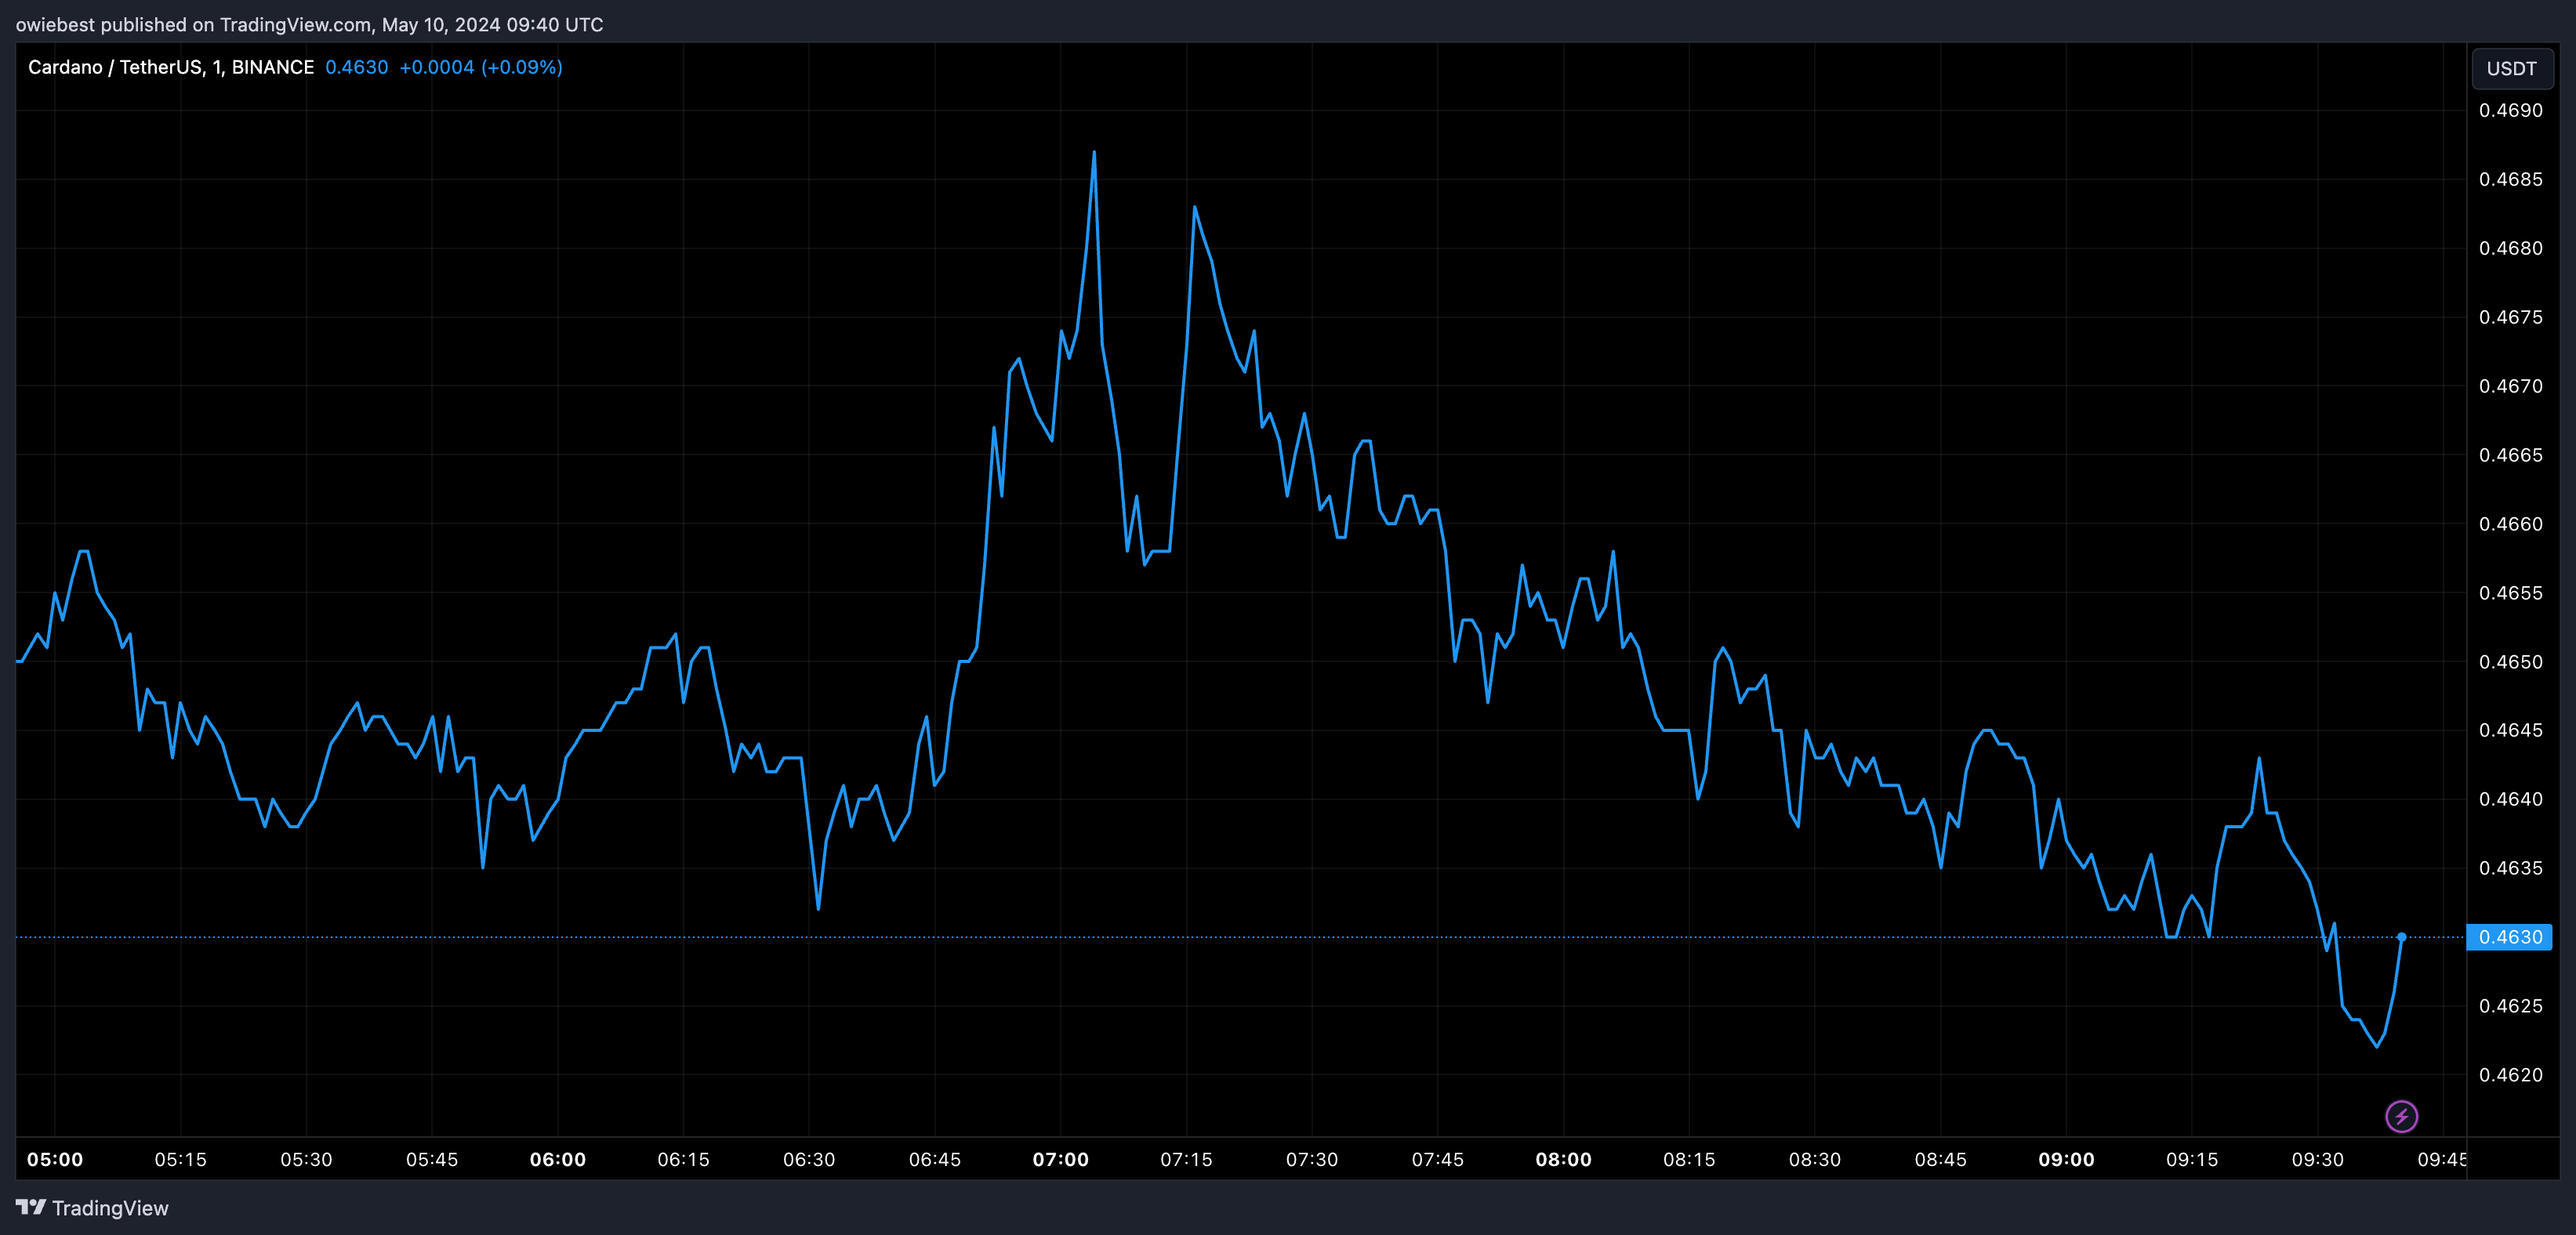Open the USDT currency selector

point(2511,68)
